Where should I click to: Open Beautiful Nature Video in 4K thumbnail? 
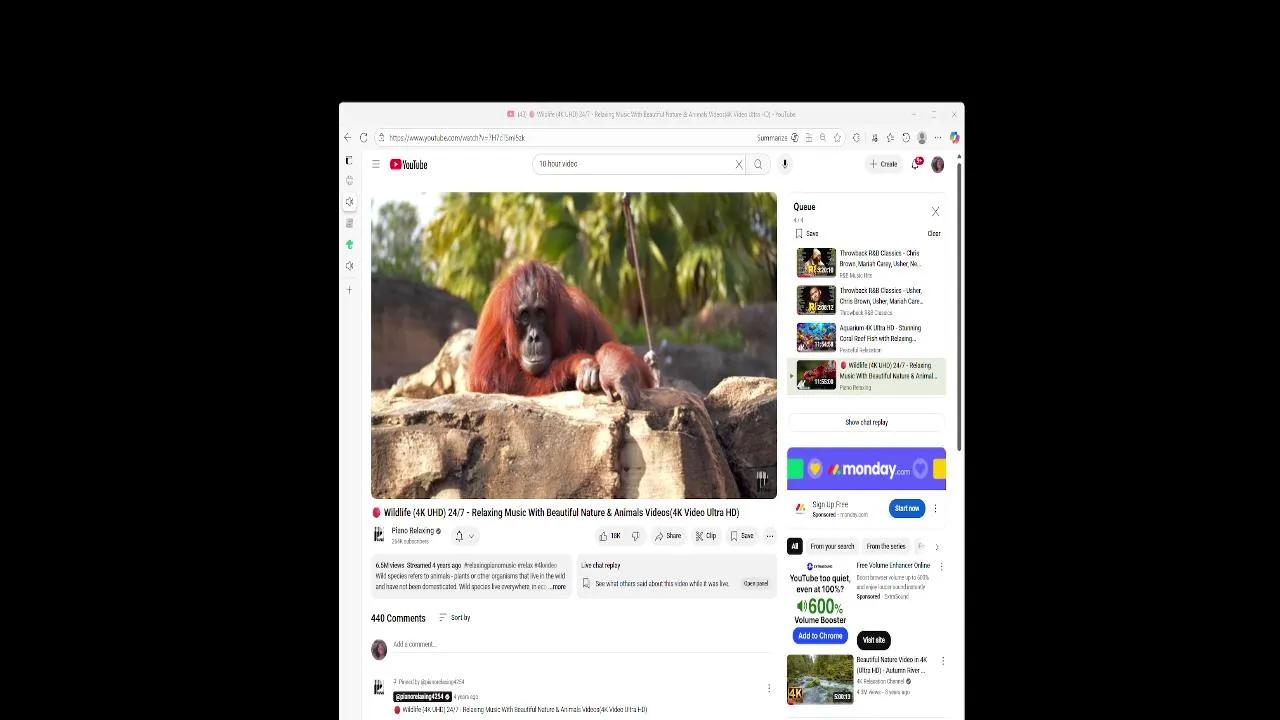[820, 679]
